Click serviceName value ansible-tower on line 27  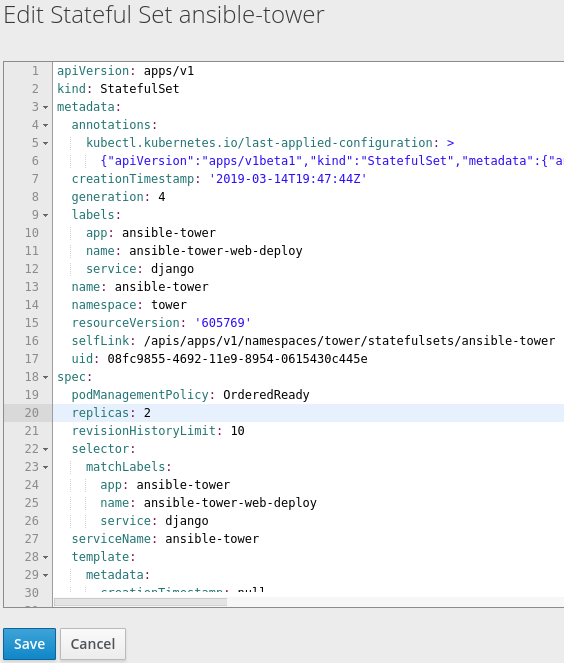pyautogui.click(x=212, y=539)
